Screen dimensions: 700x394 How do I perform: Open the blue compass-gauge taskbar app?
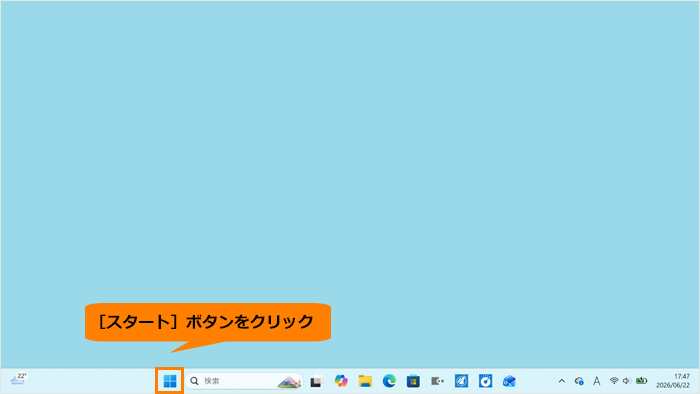pos(462,381)
